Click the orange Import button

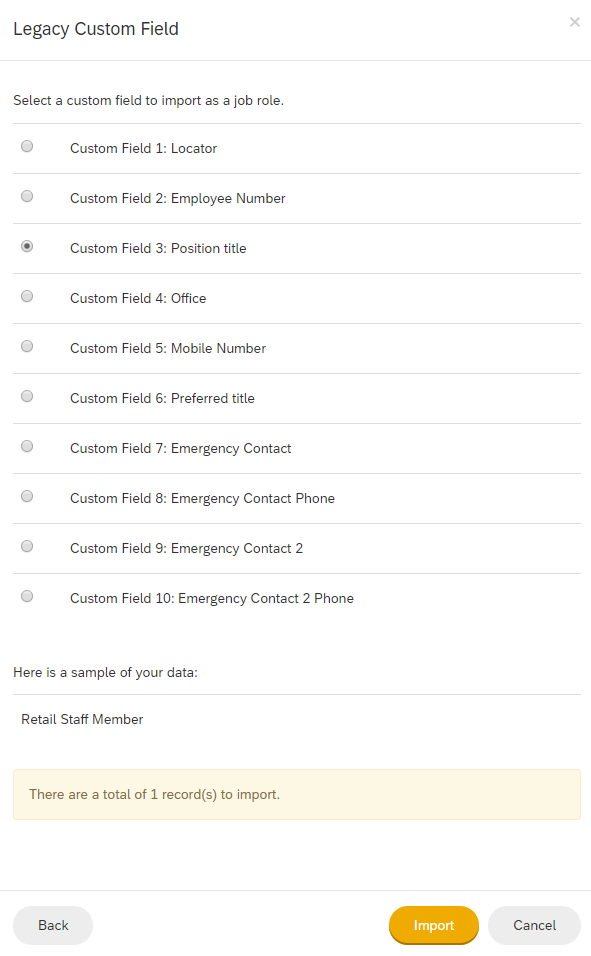tap(434, 925)
